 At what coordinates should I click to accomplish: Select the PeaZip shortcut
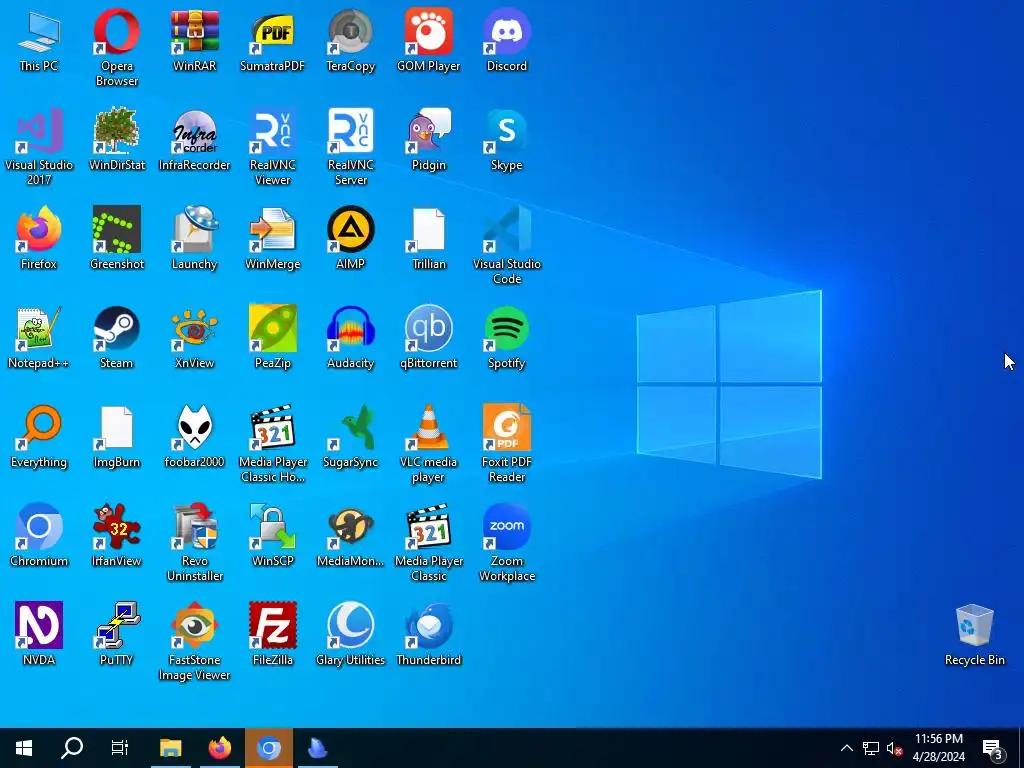(272, 338)
